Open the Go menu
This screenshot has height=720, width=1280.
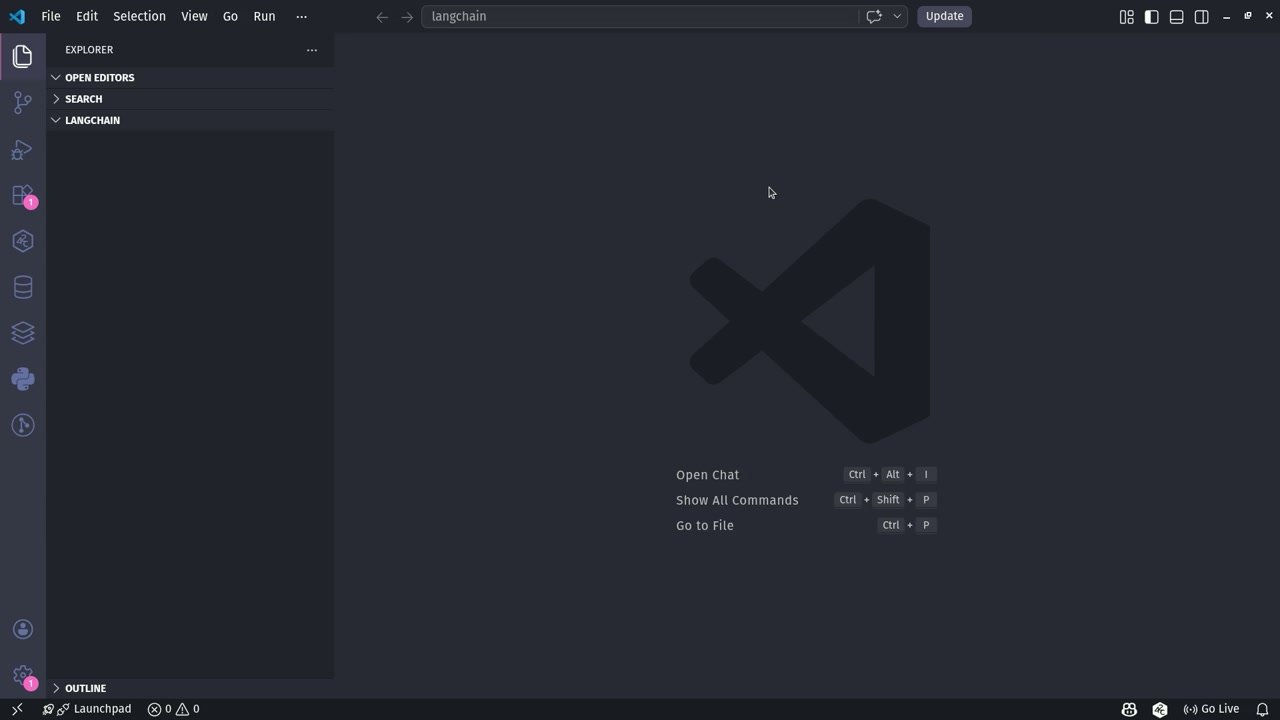[x=230, y=16]
